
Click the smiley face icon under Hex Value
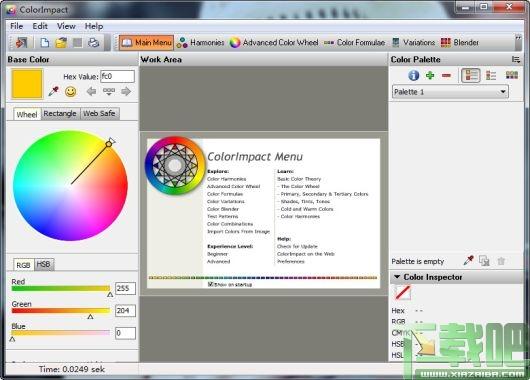click(x=71, y=92)
